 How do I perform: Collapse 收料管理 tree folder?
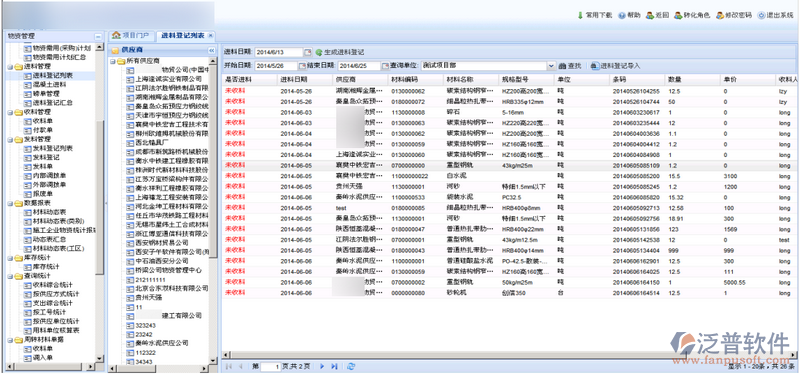11,112
